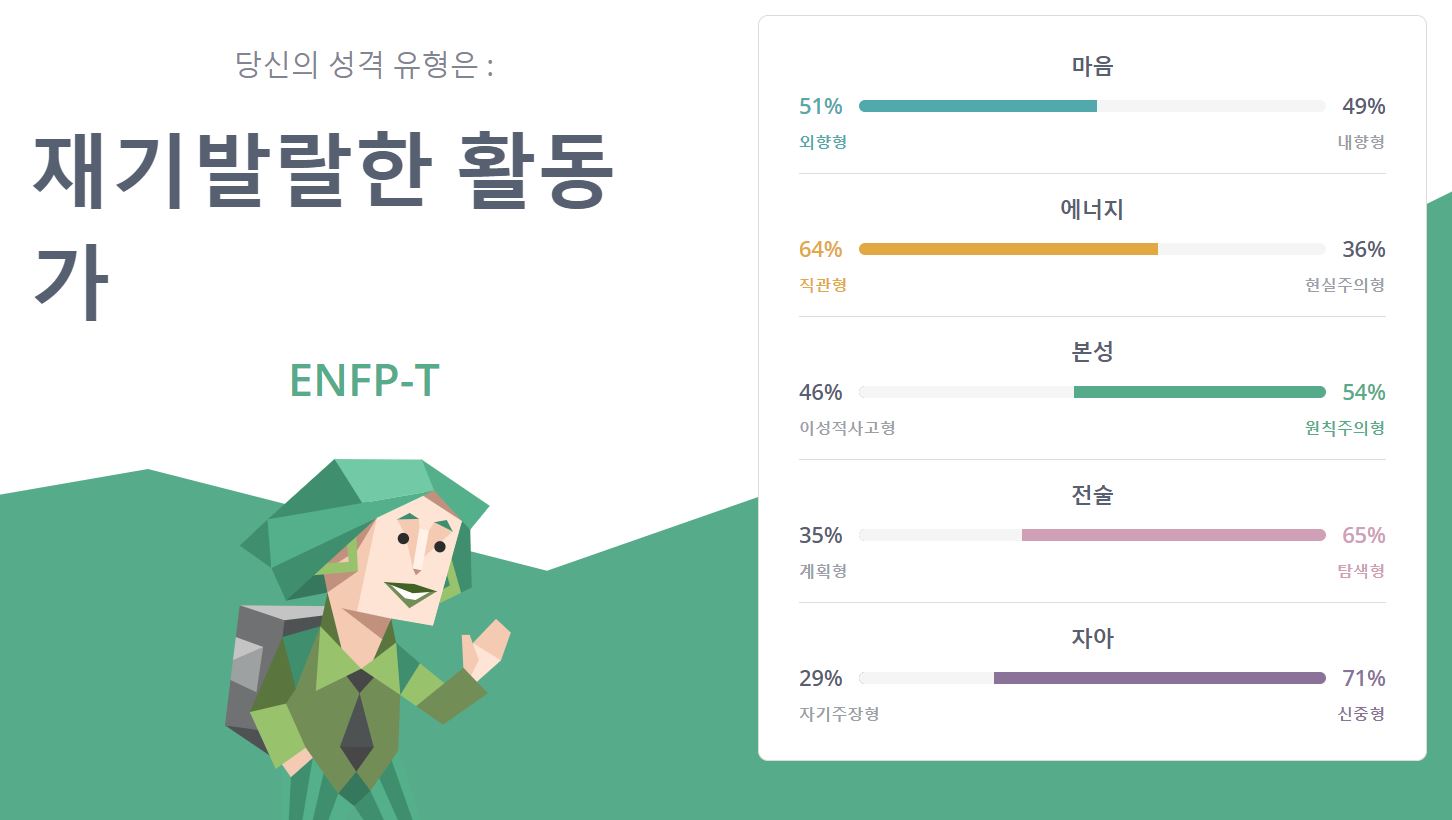Click the teal 마음 progress bar
The height and width of the screenshot is (820, 1452).
[x=1092, y=106]
